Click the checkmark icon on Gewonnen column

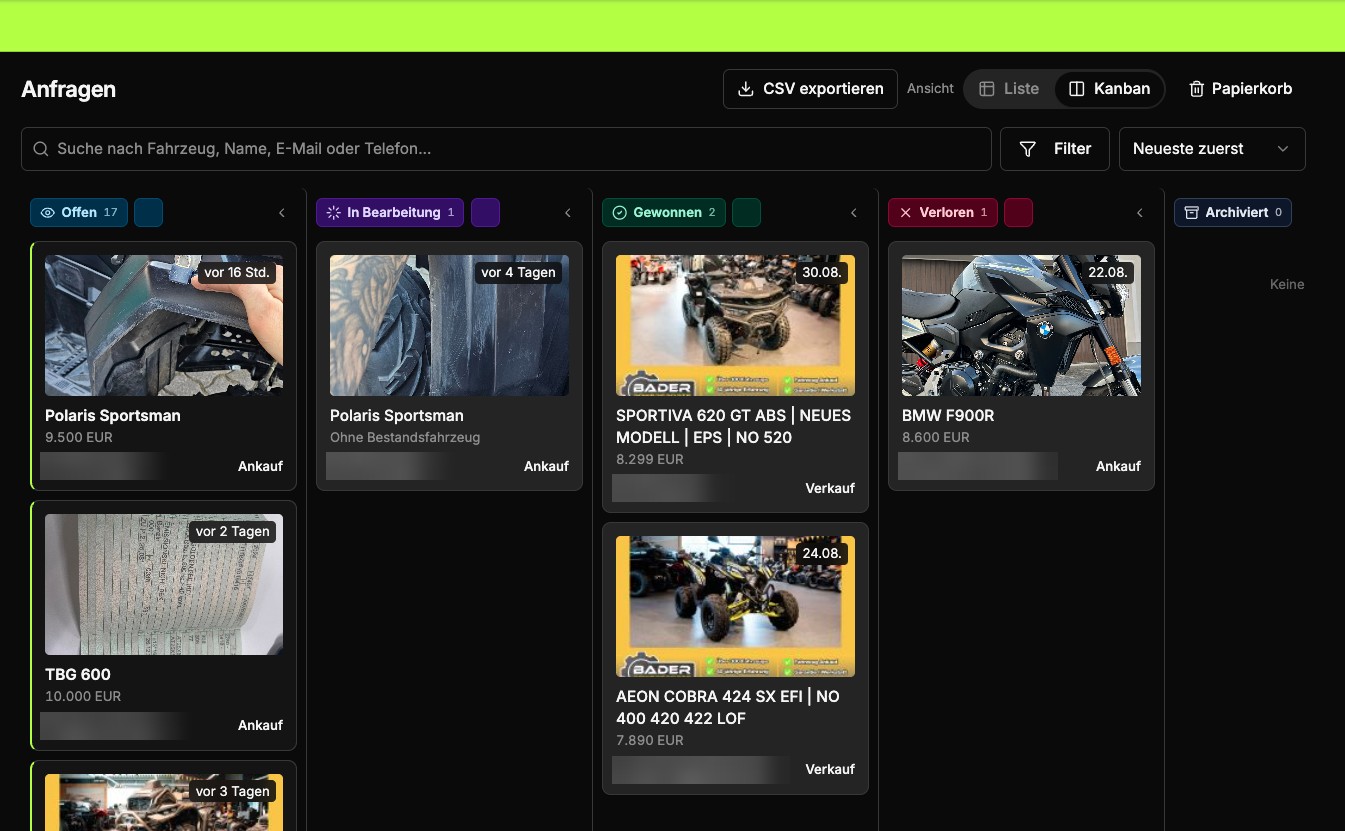[x=620, y=213]
